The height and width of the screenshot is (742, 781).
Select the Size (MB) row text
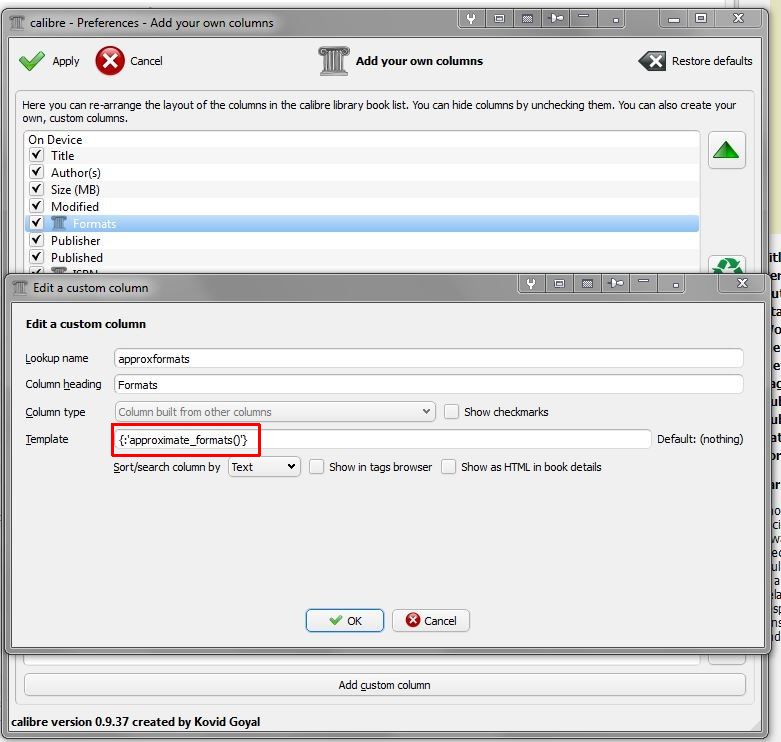(x=75, y=190)
